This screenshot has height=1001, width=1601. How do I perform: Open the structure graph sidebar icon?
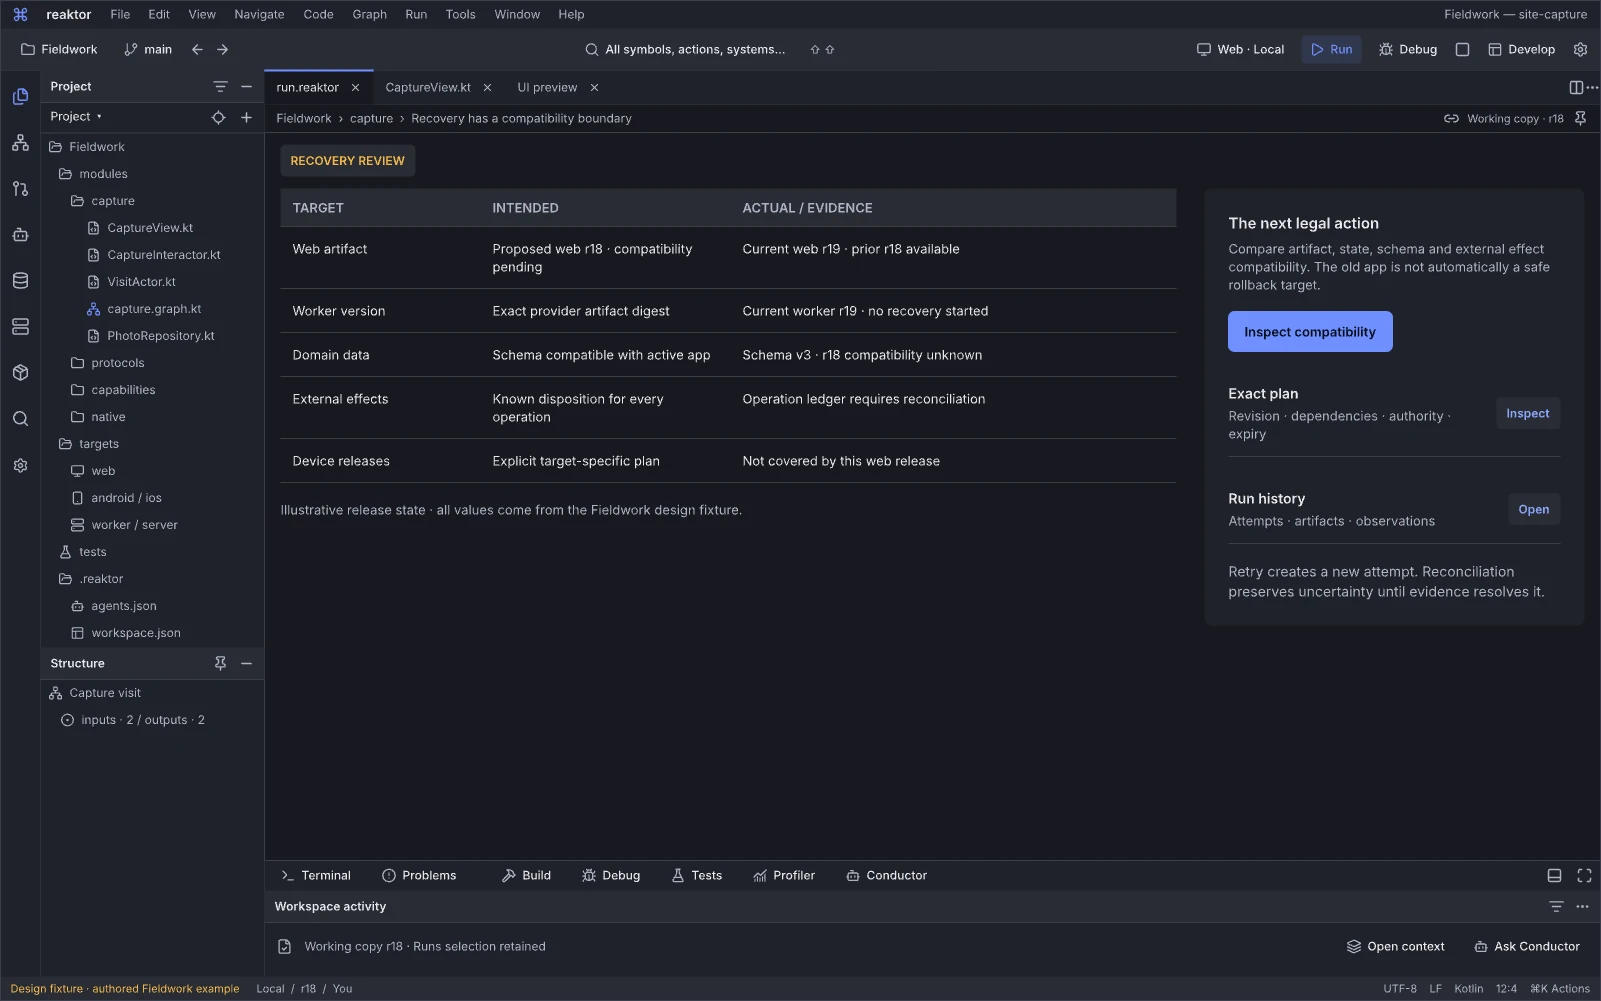click(20, 143)
